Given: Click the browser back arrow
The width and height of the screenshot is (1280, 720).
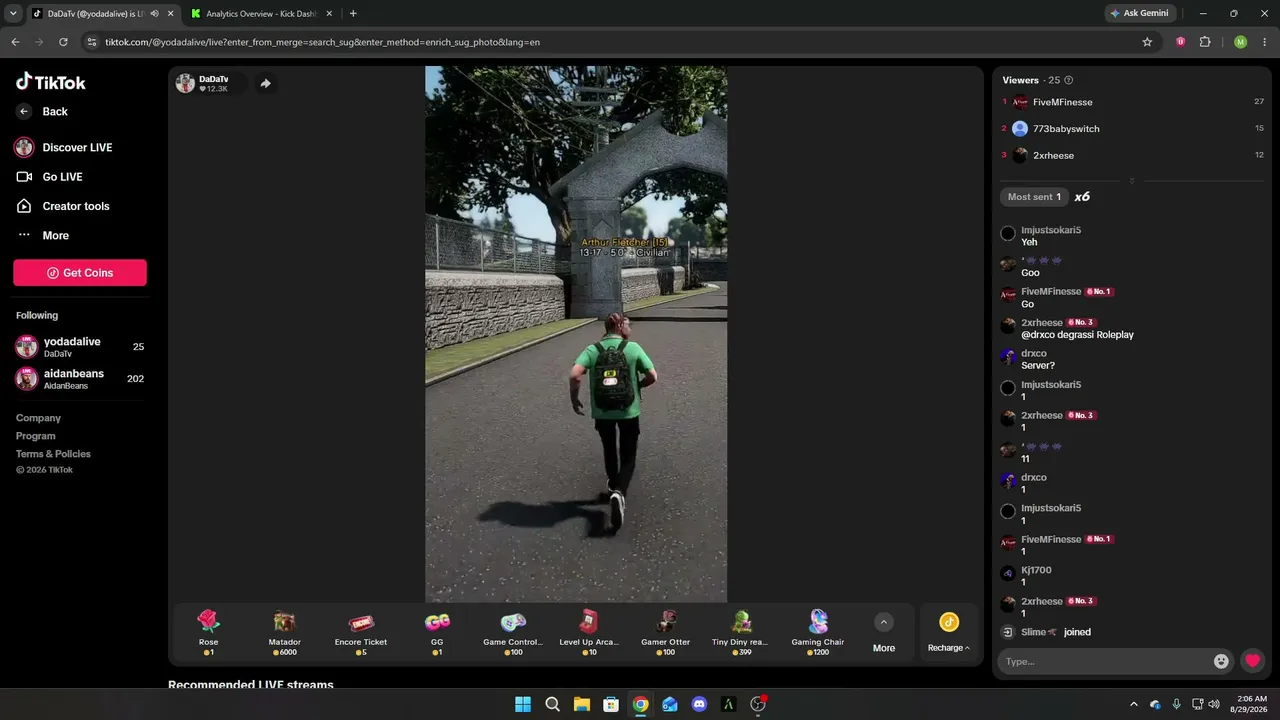Looking at the screenshot, I should coord(15,42).
